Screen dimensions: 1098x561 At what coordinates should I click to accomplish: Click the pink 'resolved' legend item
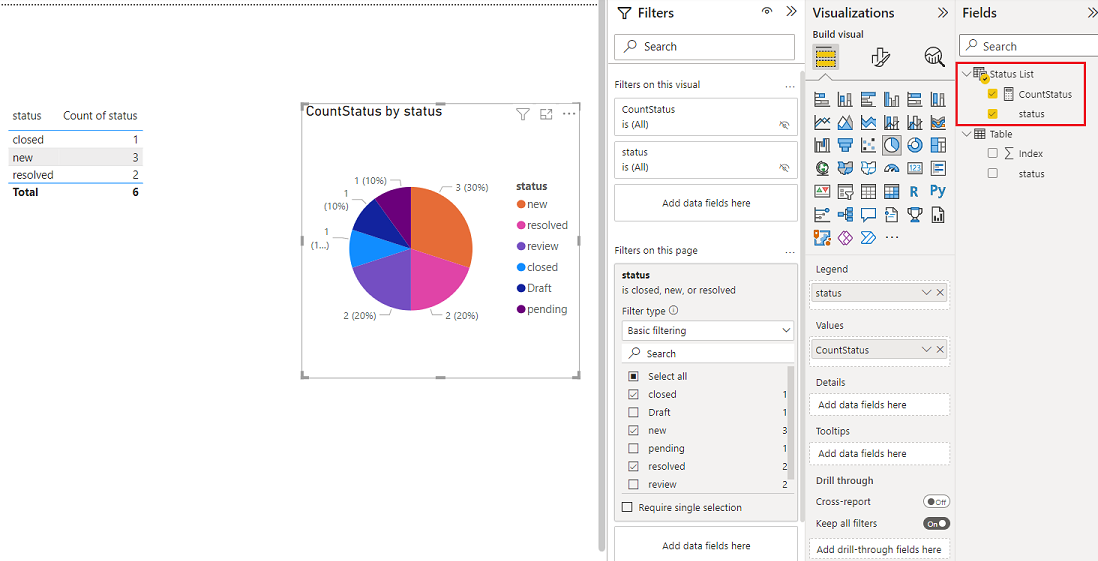pyautogui.click(x=542, y=226)
